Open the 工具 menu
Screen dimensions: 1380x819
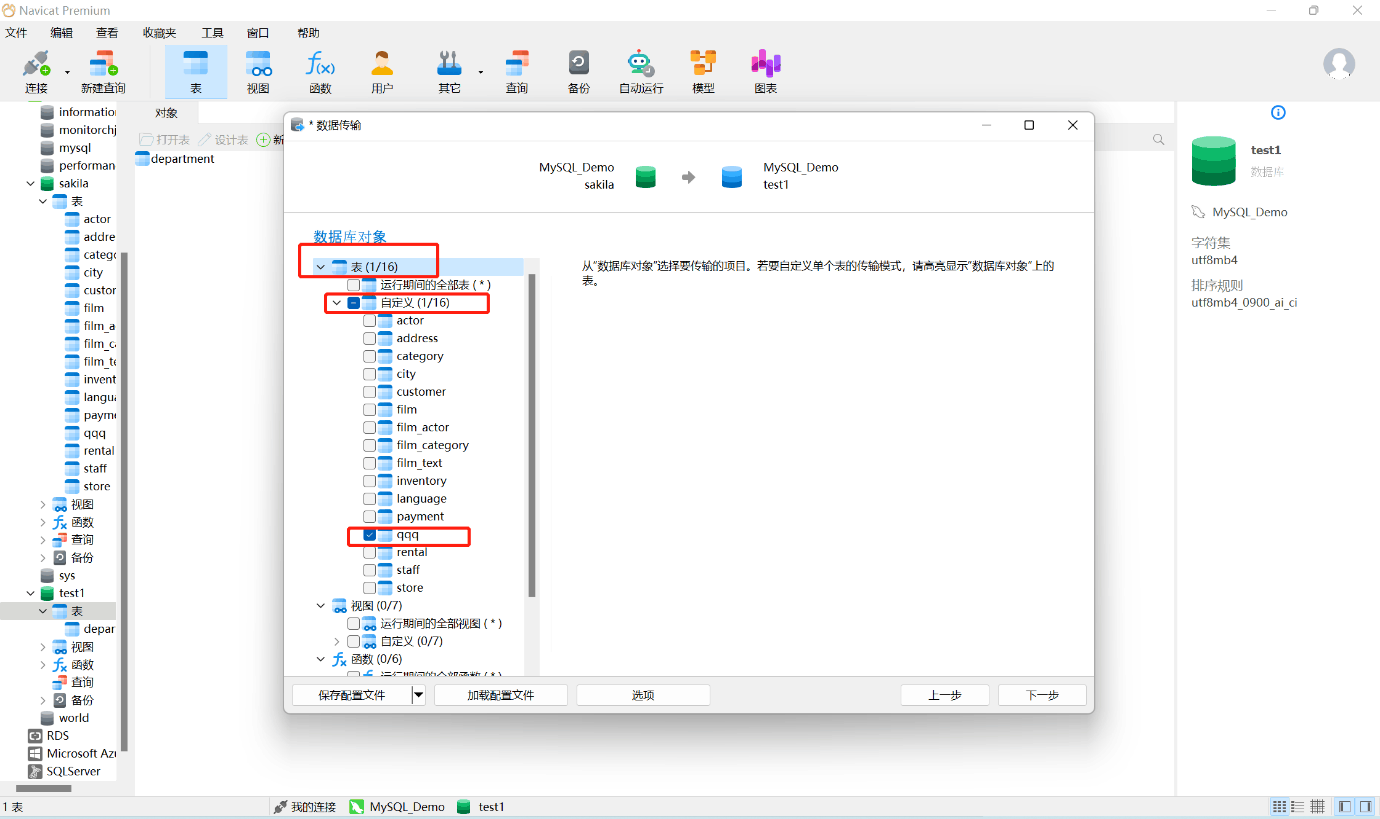click(213, 32)
